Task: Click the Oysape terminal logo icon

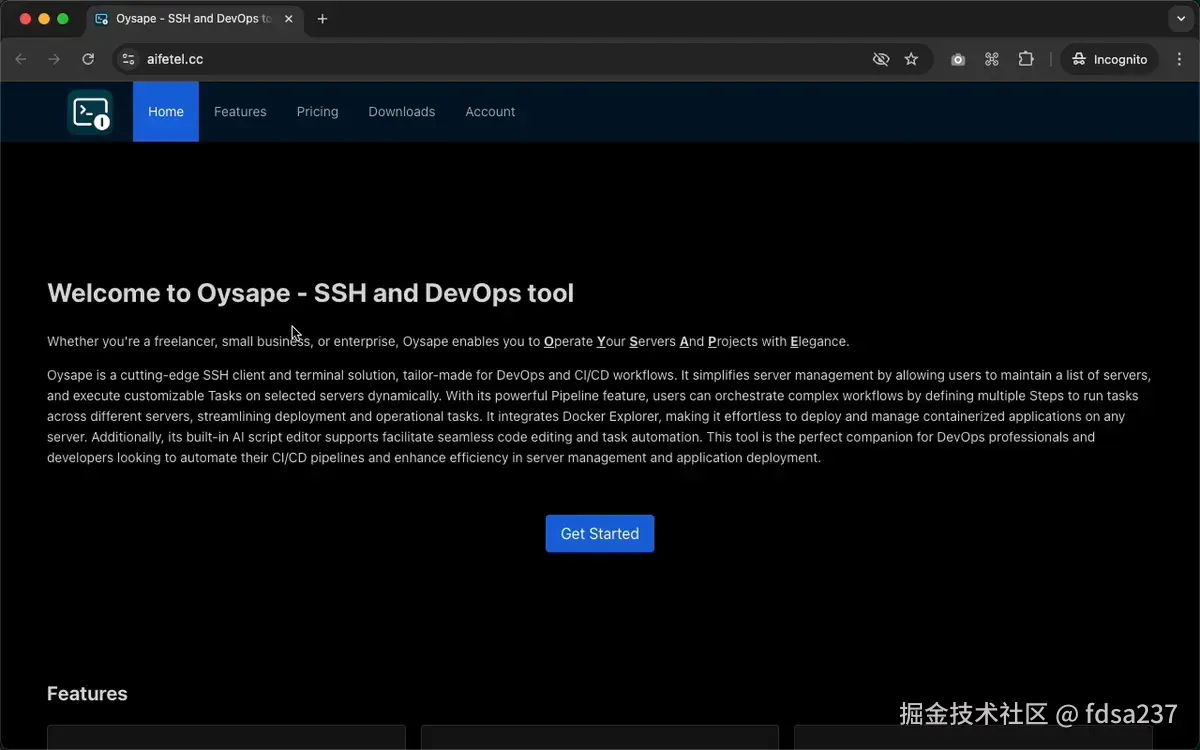Action: click(90, 112)
